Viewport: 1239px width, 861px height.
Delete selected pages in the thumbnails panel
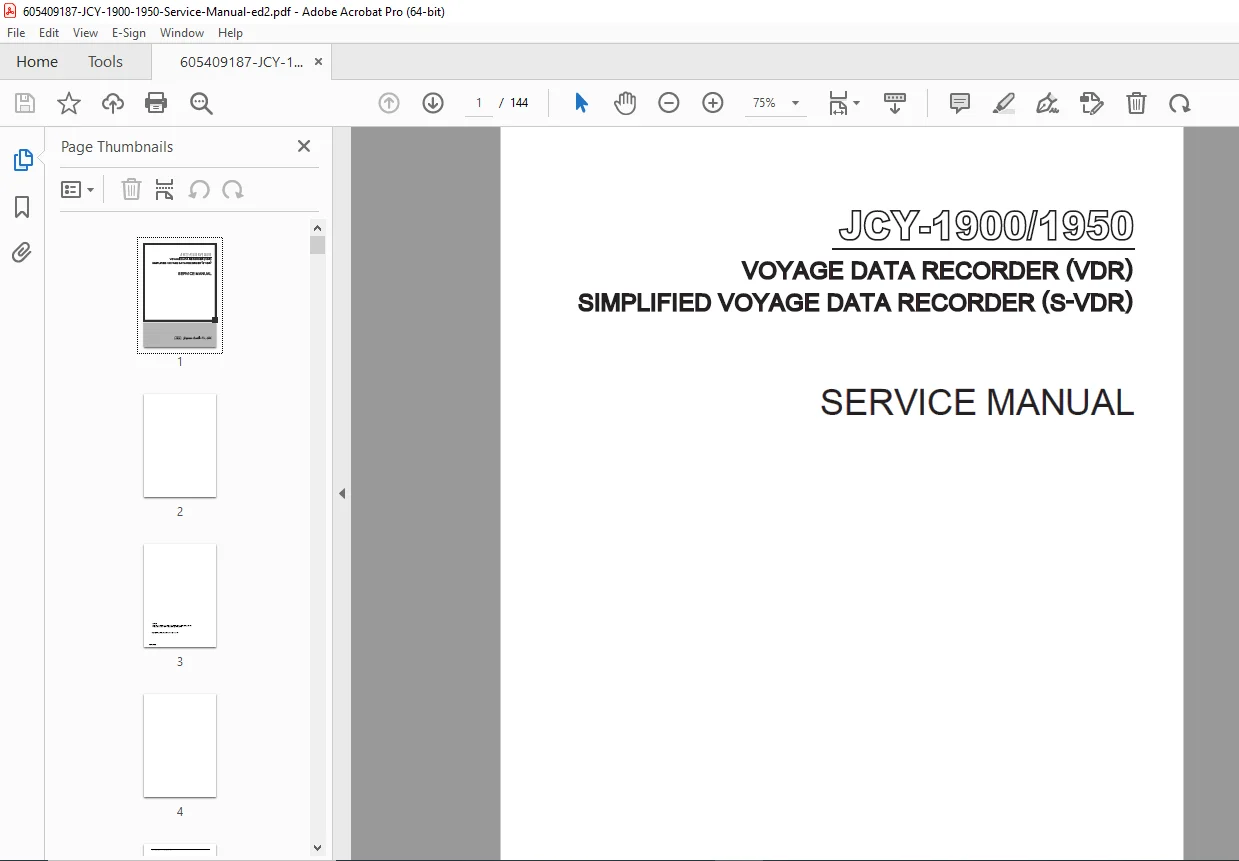[131, 189]
